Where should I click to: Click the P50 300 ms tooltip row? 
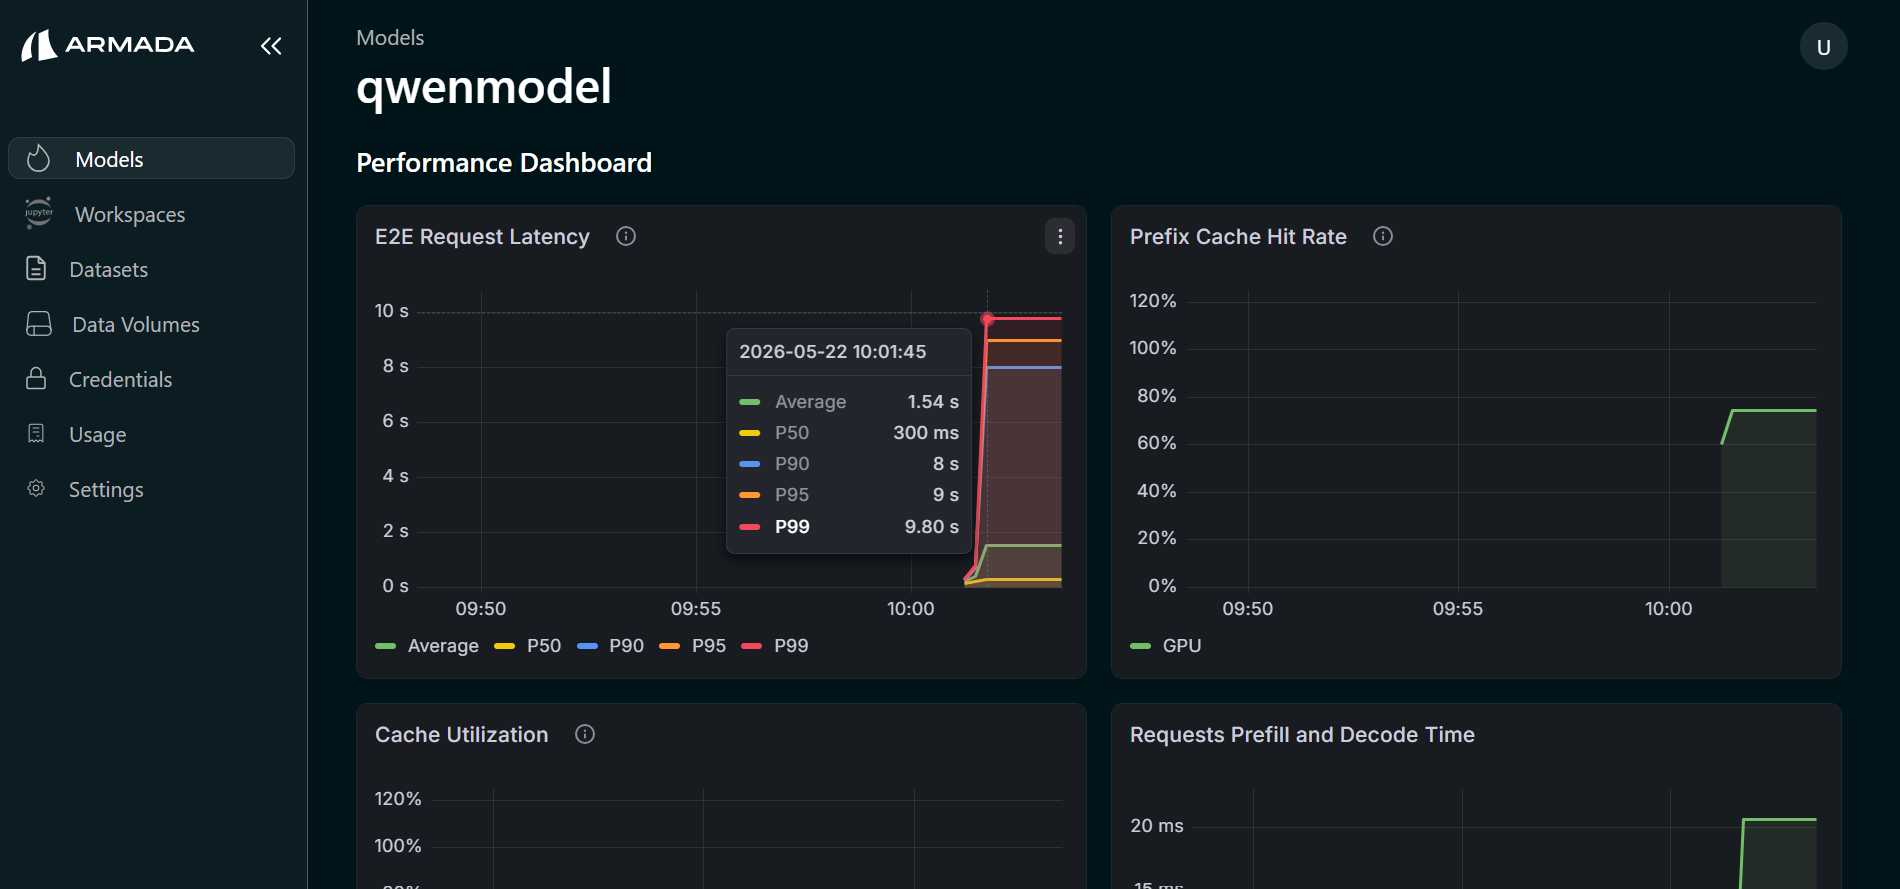tap(849, 432)
